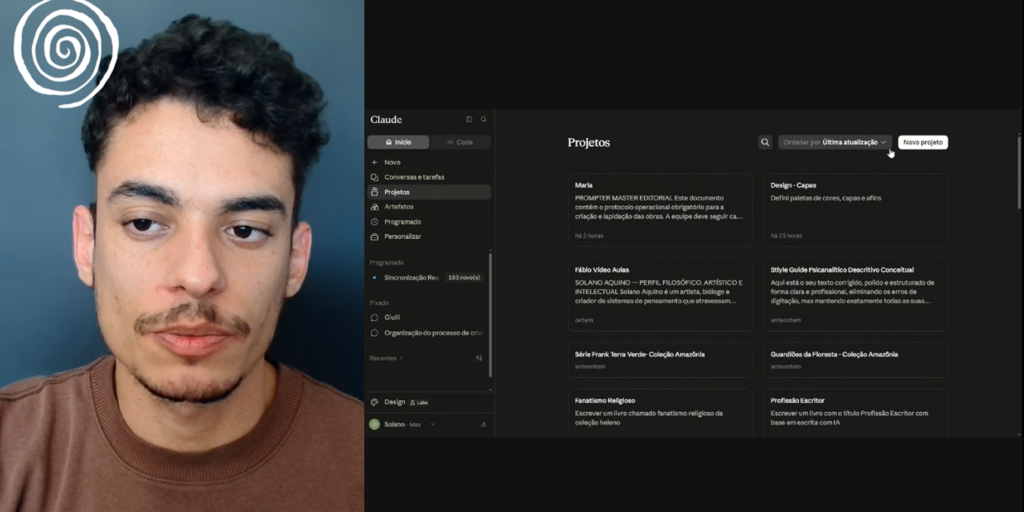
Task: Open the Fábio Vídeo Aulas project card
Action: pyautogui.click(x=660, y=295)
